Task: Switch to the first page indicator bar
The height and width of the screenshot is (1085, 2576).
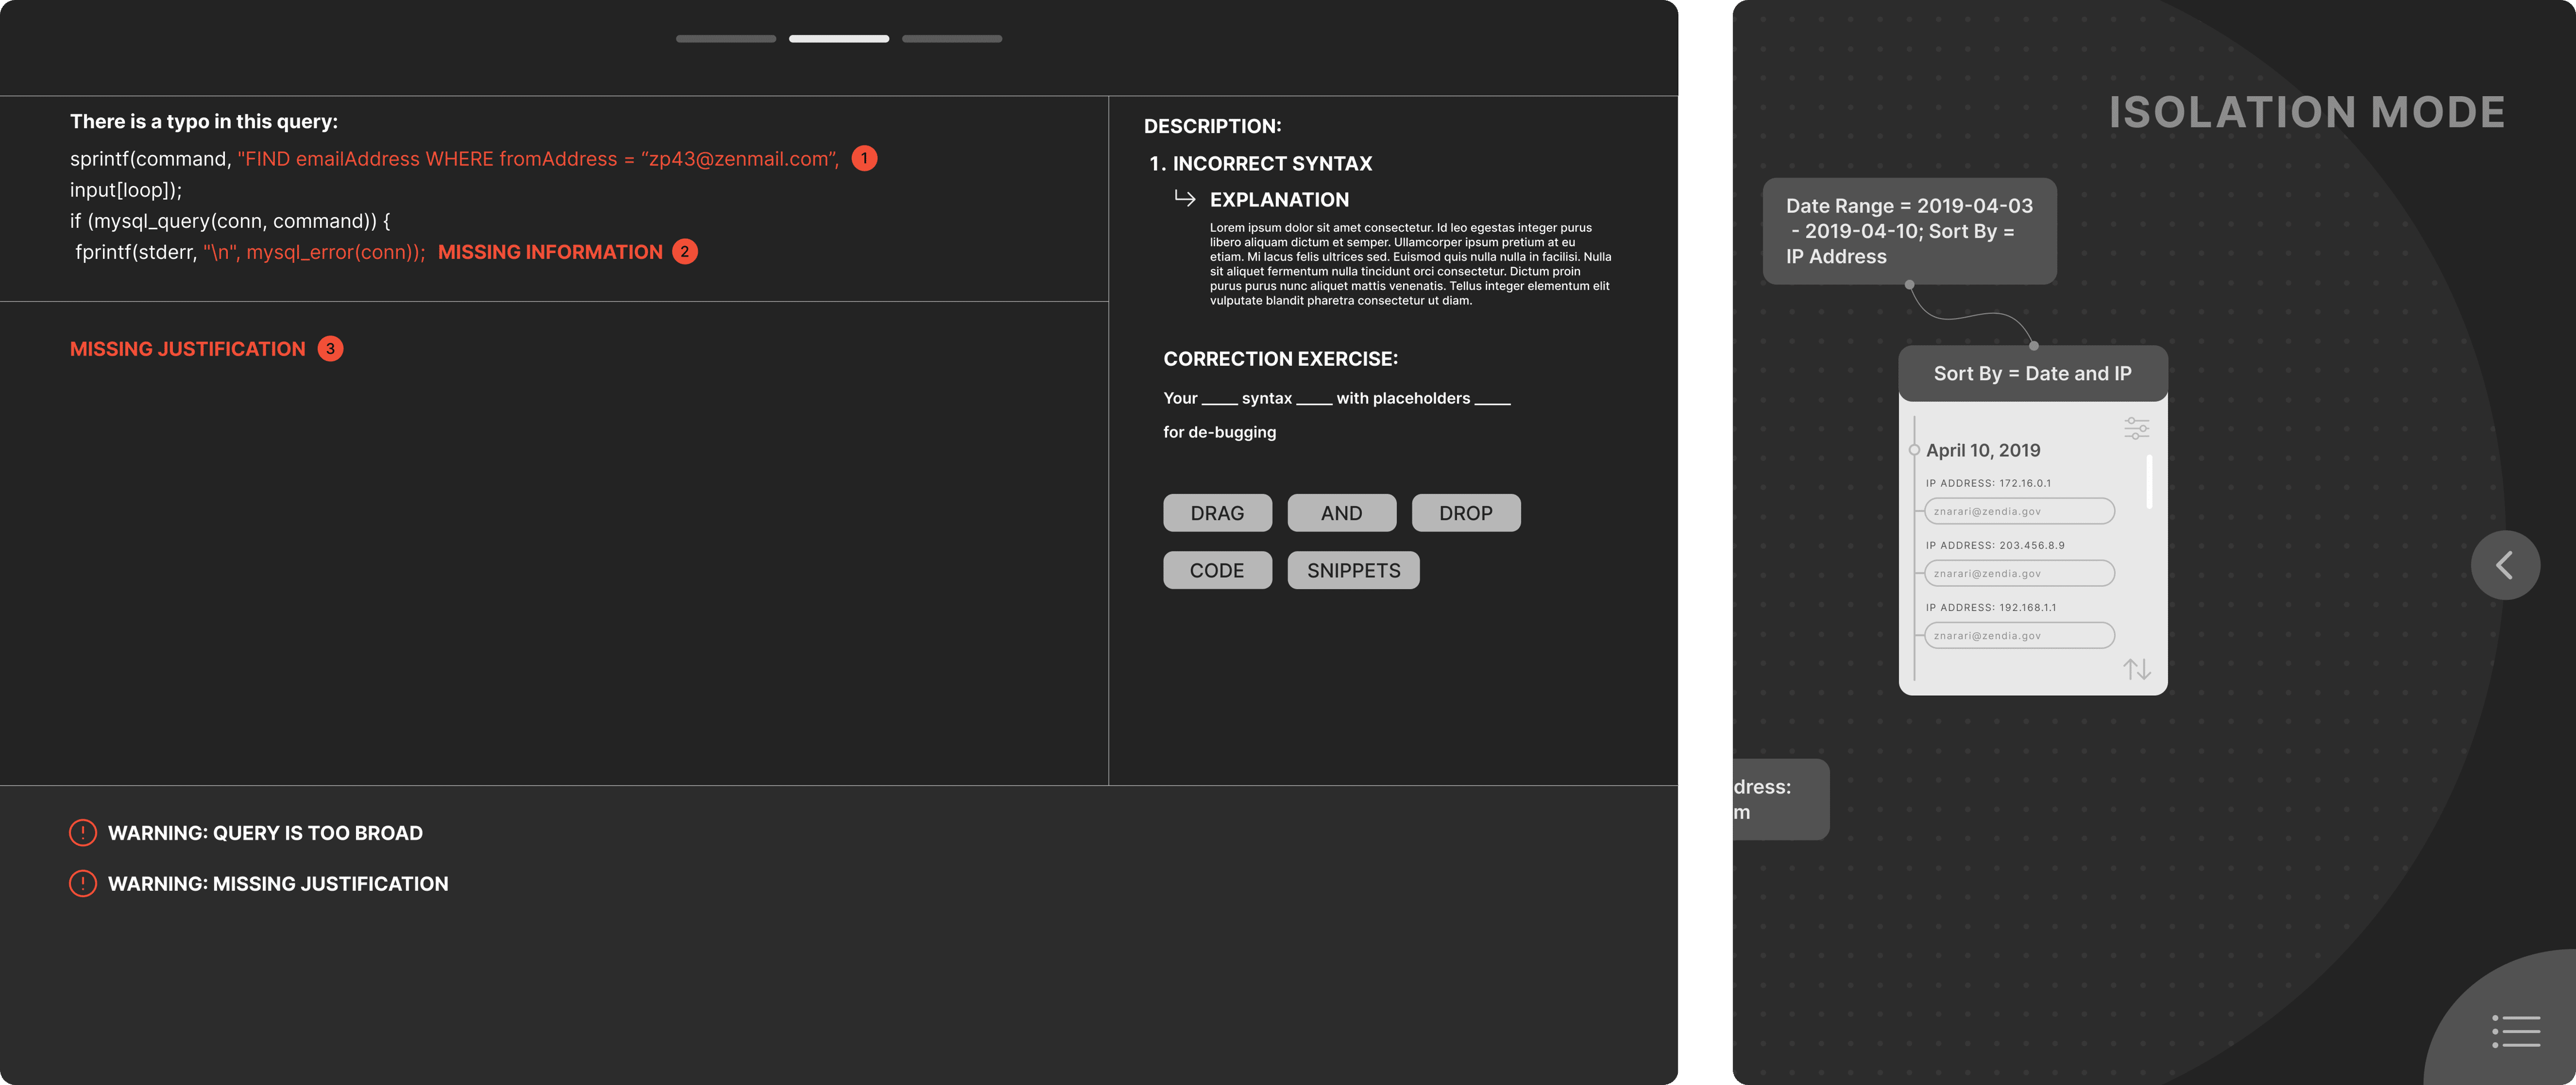Action: point(726,39)
